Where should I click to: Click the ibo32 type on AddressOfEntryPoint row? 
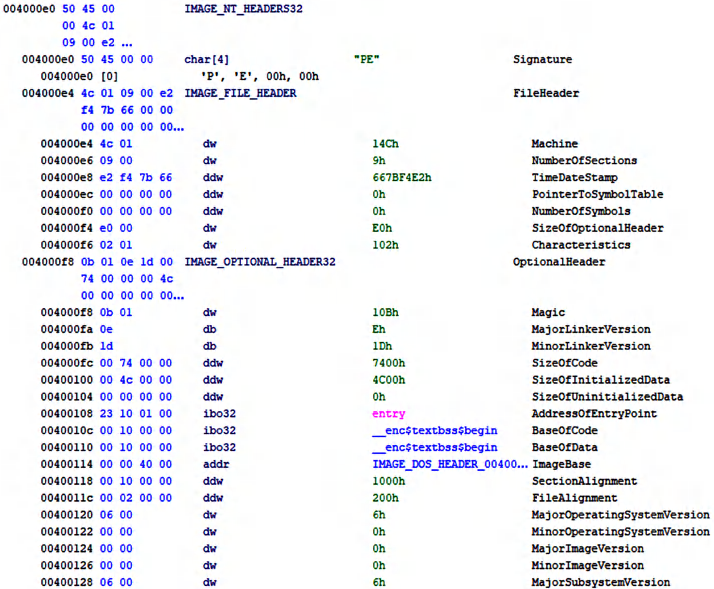click(x=219, y=414)
